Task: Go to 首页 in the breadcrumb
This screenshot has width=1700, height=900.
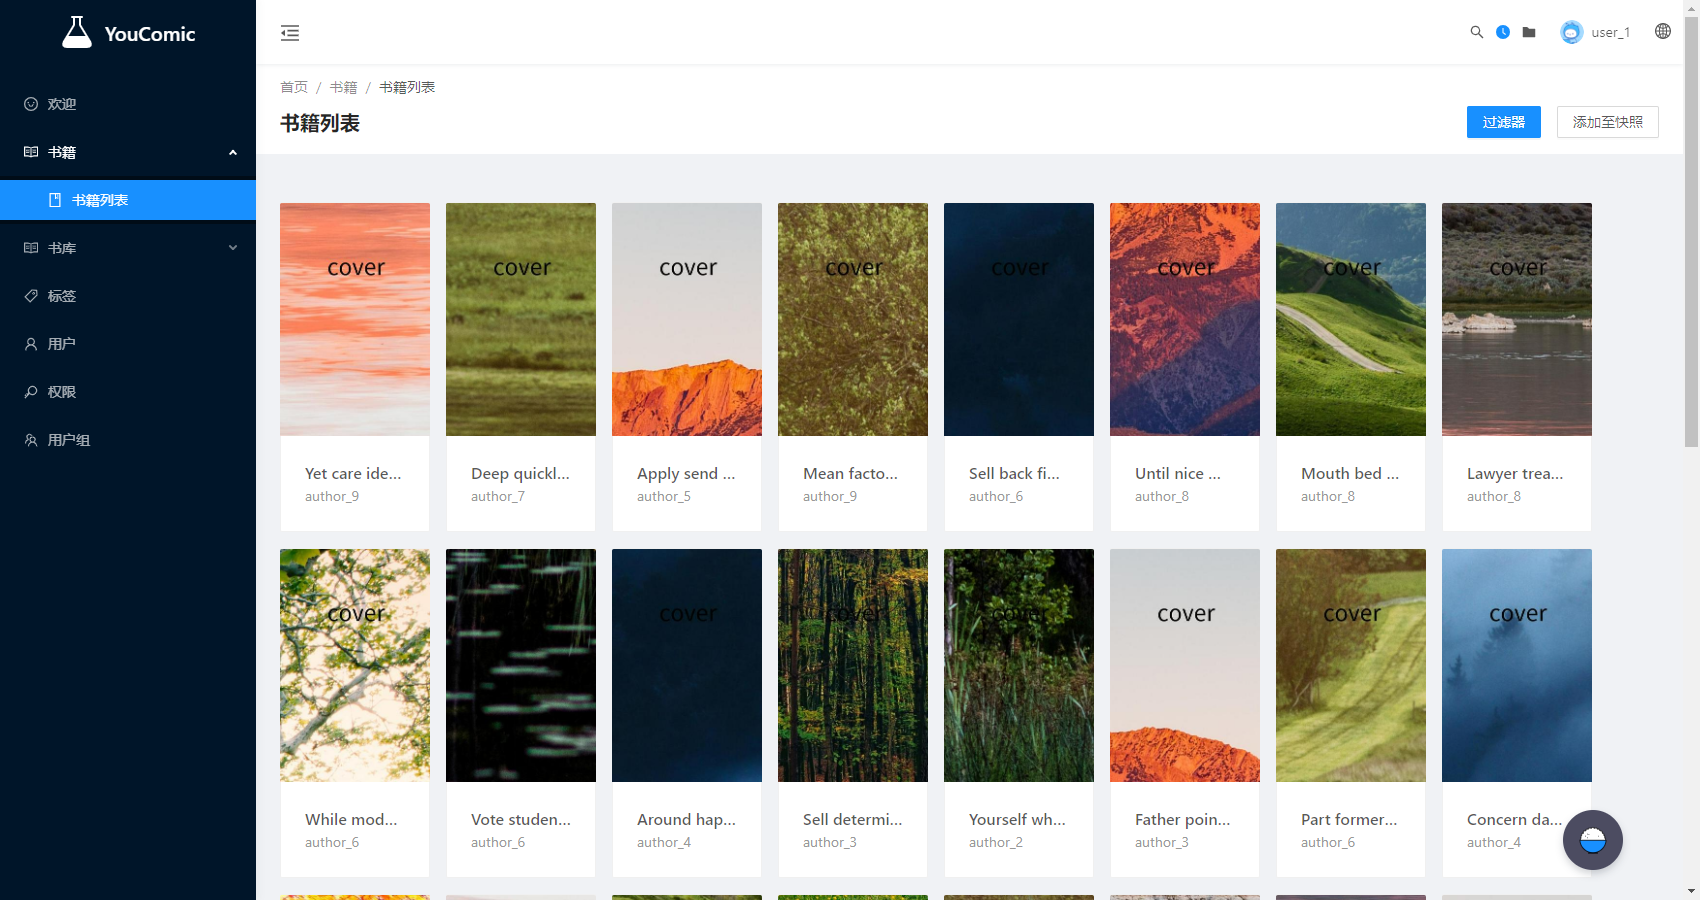Action: [x=294, y=87]
